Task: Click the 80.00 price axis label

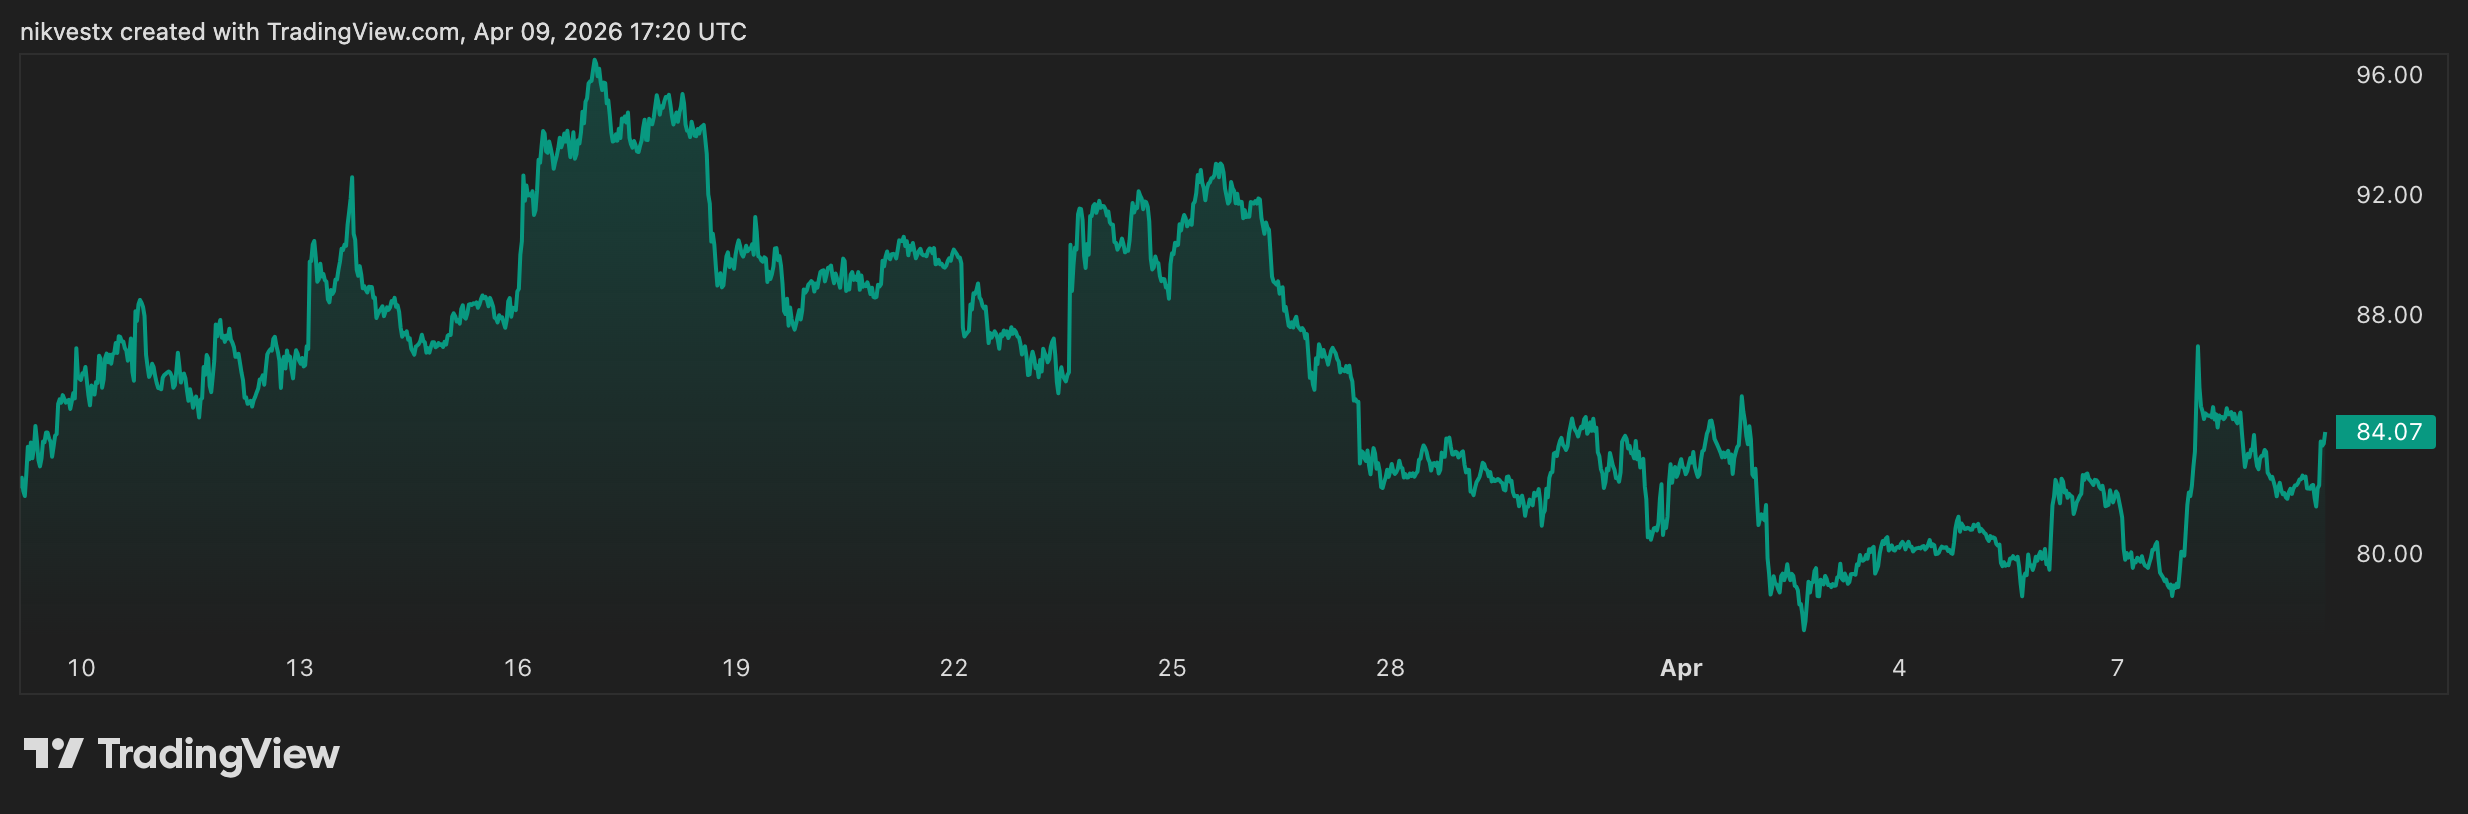Action: coord(2389,554)
